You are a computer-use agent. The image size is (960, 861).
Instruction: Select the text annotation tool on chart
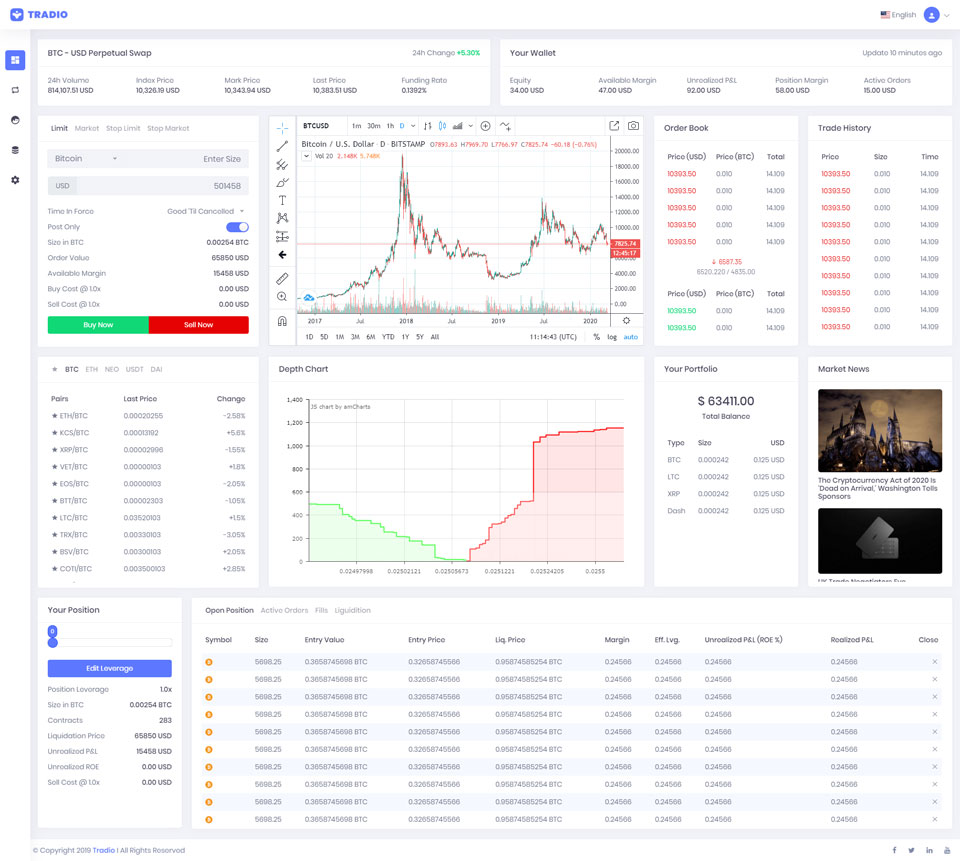[282, 200]
